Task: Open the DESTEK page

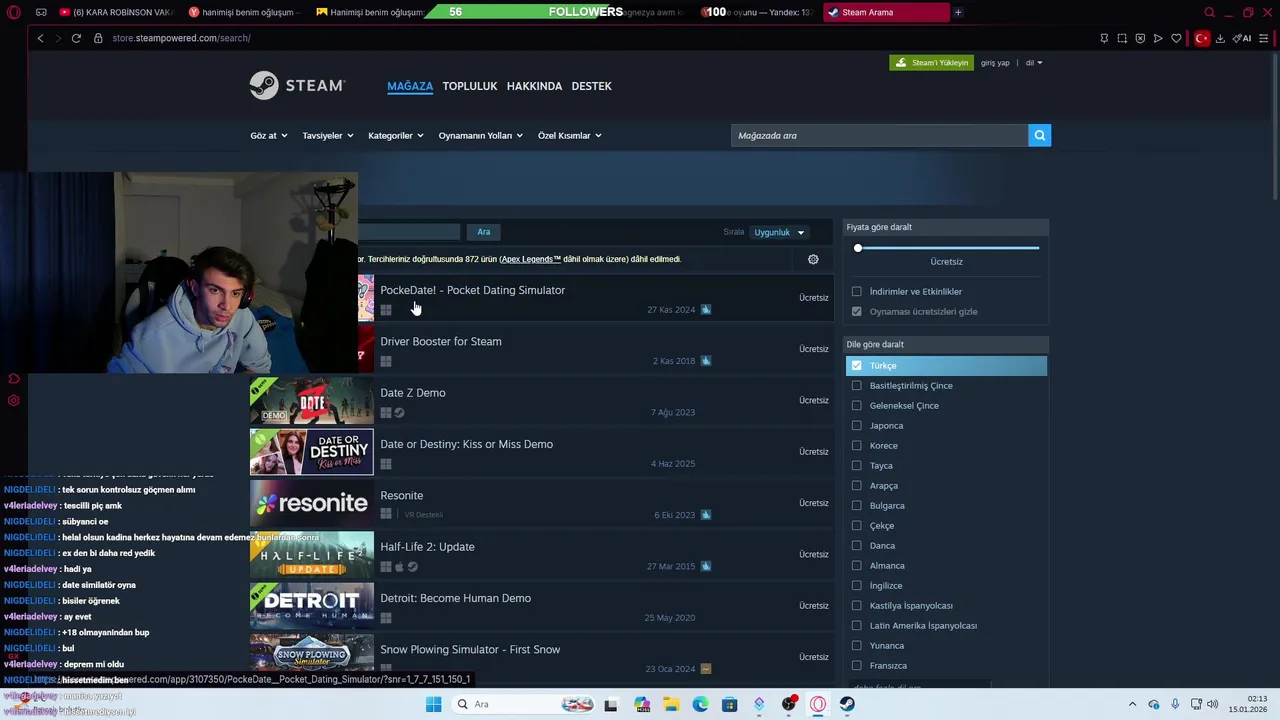Action: click(x=591, y=86)
